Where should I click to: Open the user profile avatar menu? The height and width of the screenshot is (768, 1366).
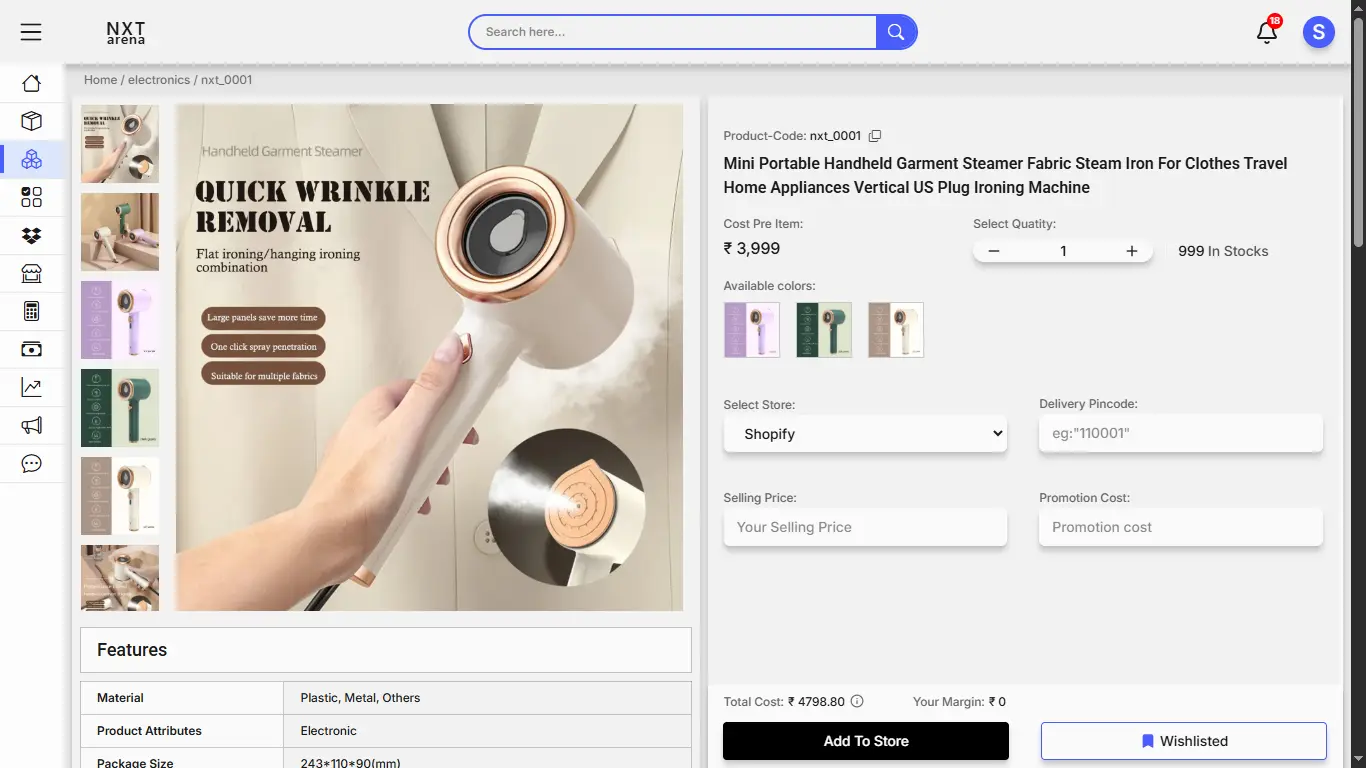click(x=1318, y=32)
